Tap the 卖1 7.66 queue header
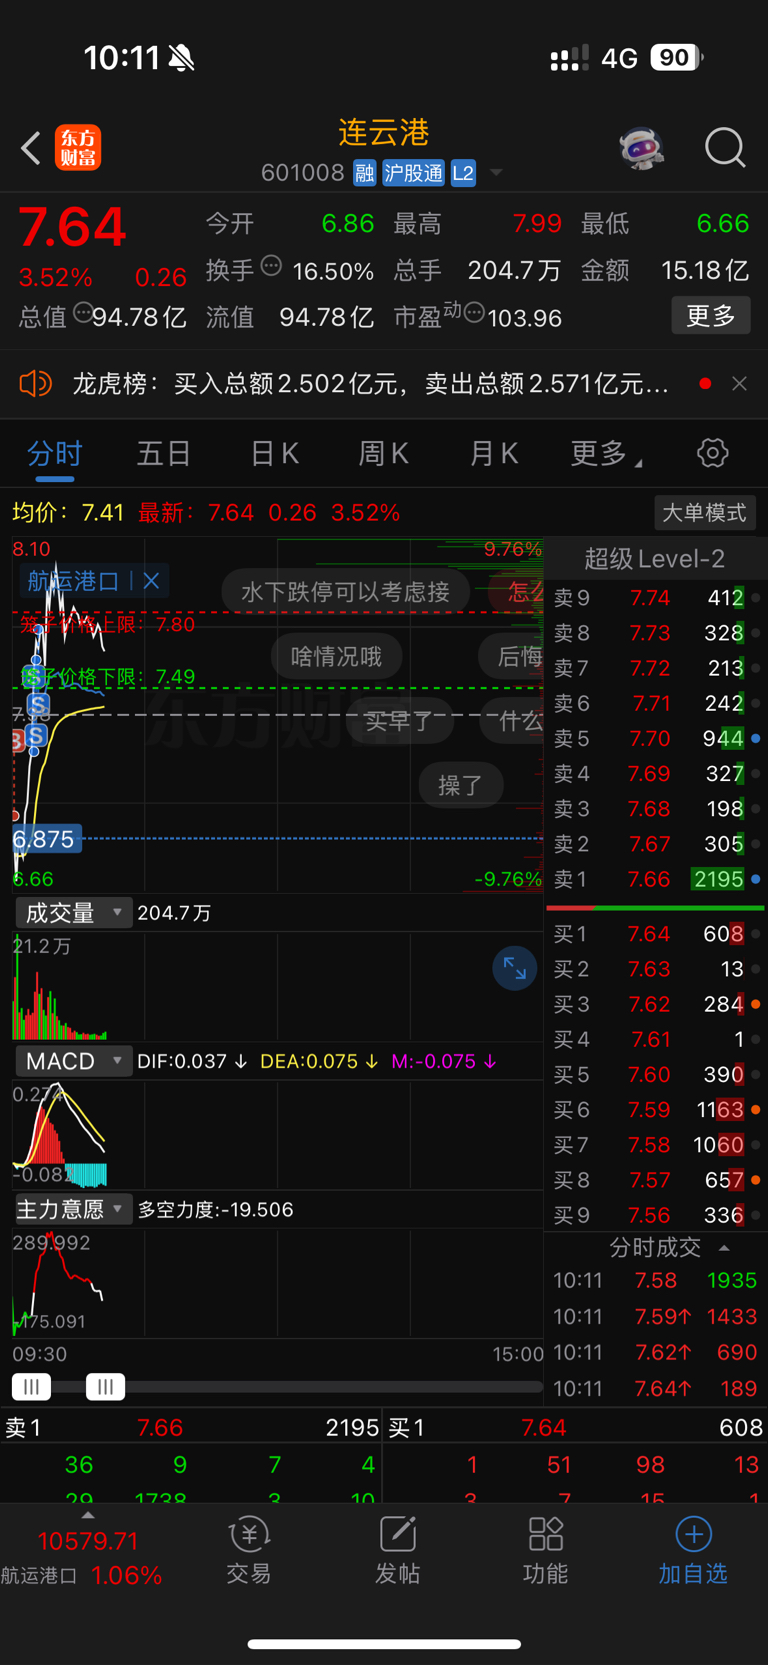The image size is (769, 1665). (x=192, y=1428)
